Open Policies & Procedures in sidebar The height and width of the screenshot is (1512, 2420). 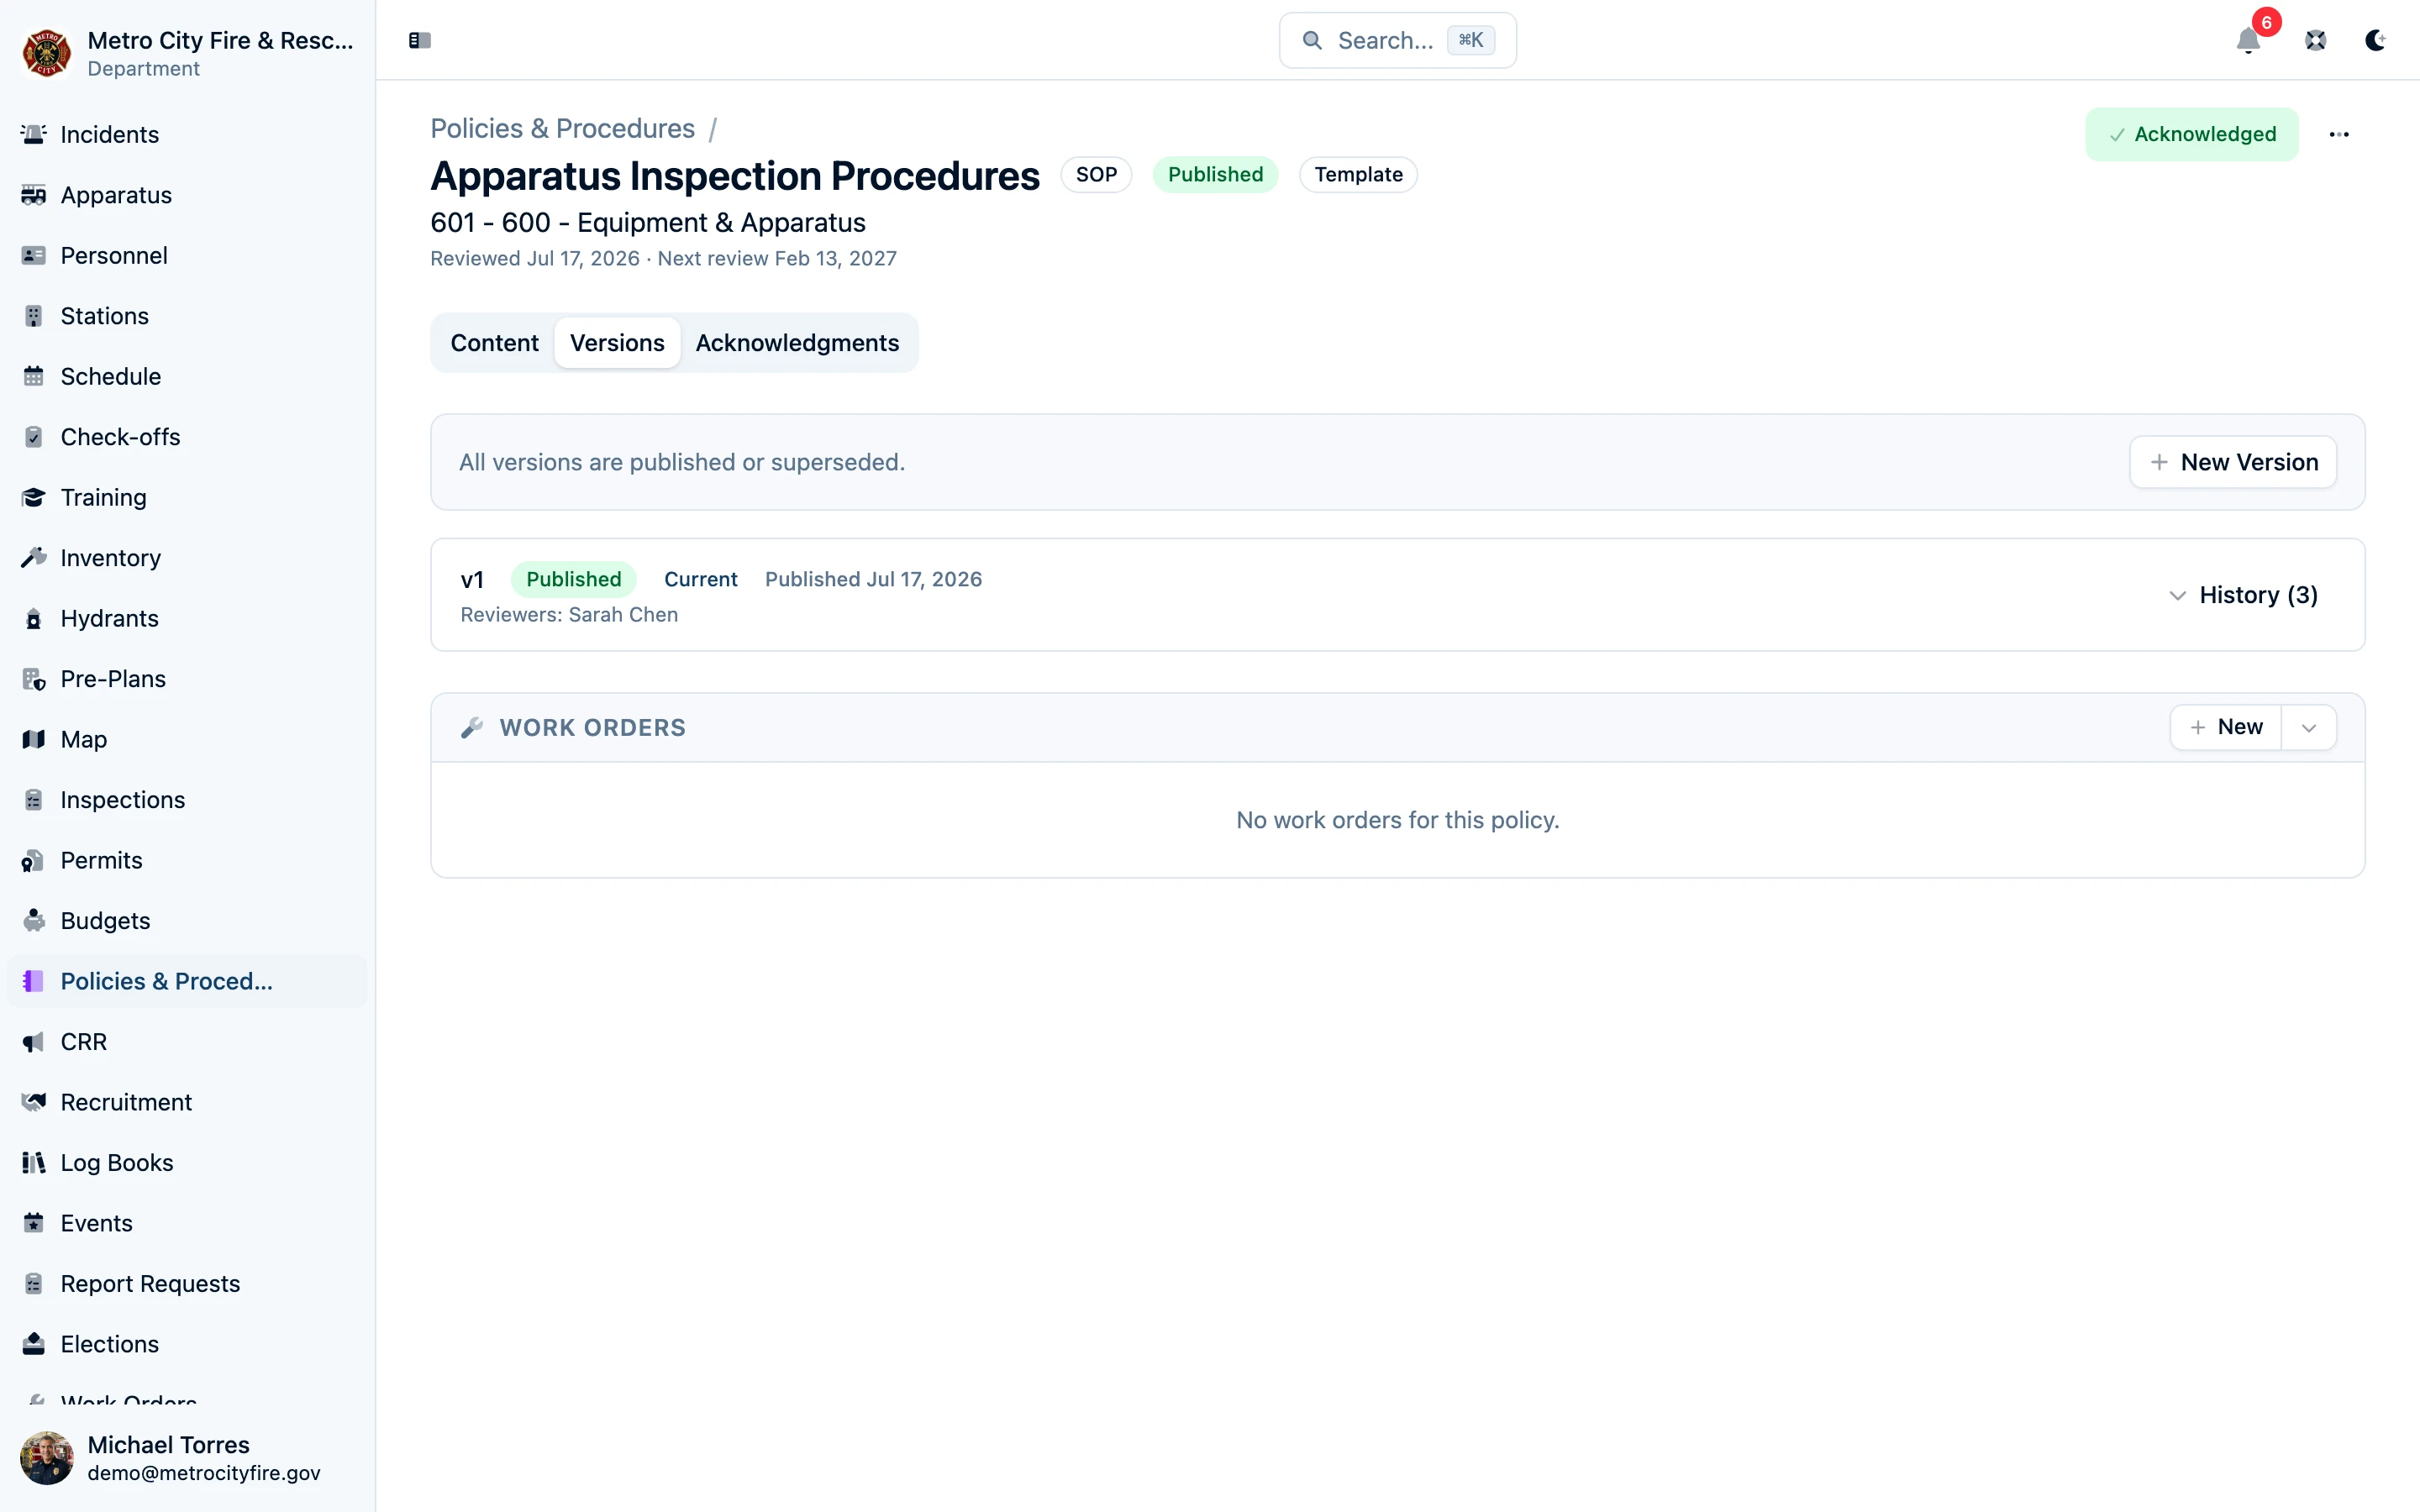coord(187,981)
